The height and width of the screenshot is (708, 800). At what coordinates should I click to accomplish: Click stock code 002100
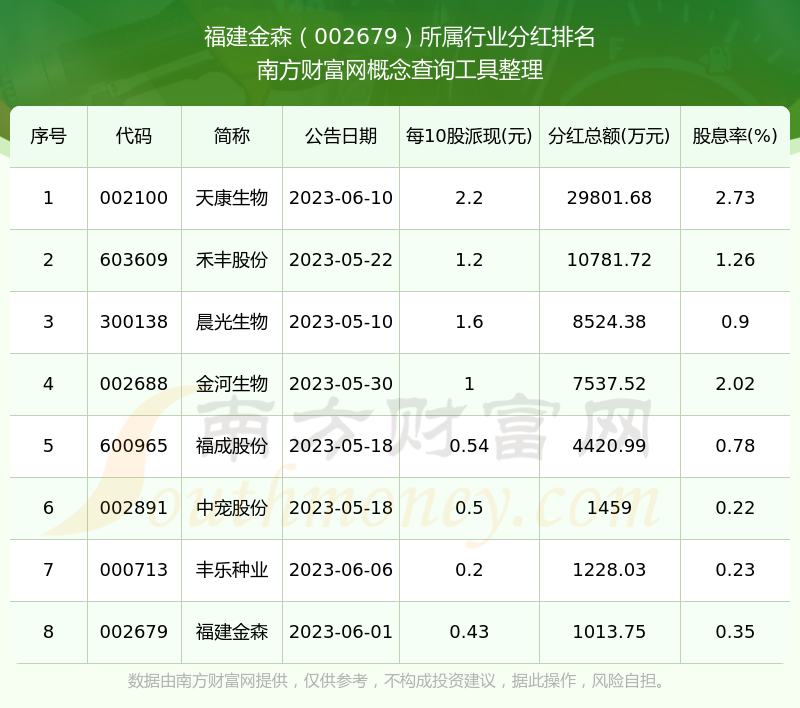pyautogui.click(x=134, y=198)
